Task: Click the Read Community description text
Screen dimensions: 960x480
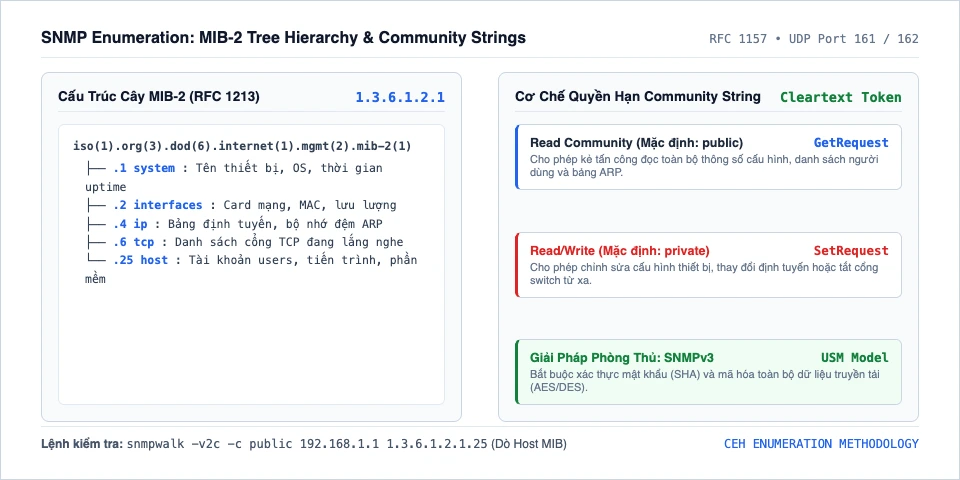Action: click(x=705, y=166)
